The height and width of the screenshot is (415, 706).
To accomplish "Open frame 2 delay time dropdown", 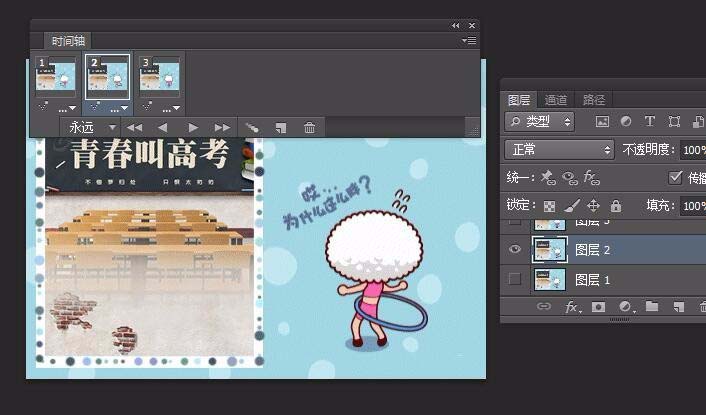I will pyautogui.click(x=119, y=108).
